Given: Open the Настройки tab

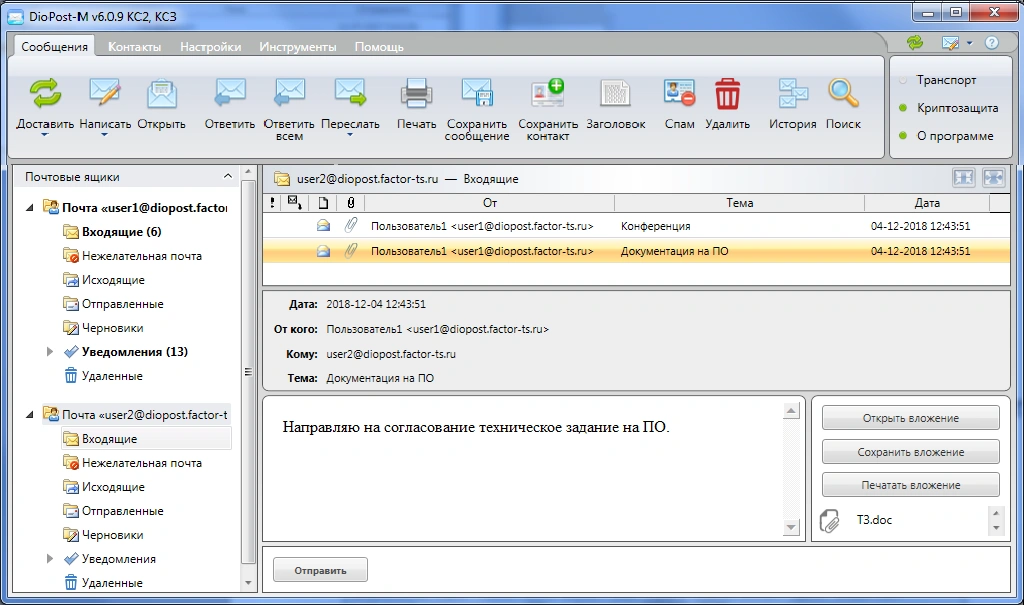Looking at the screenshot, I should point(210,47).
